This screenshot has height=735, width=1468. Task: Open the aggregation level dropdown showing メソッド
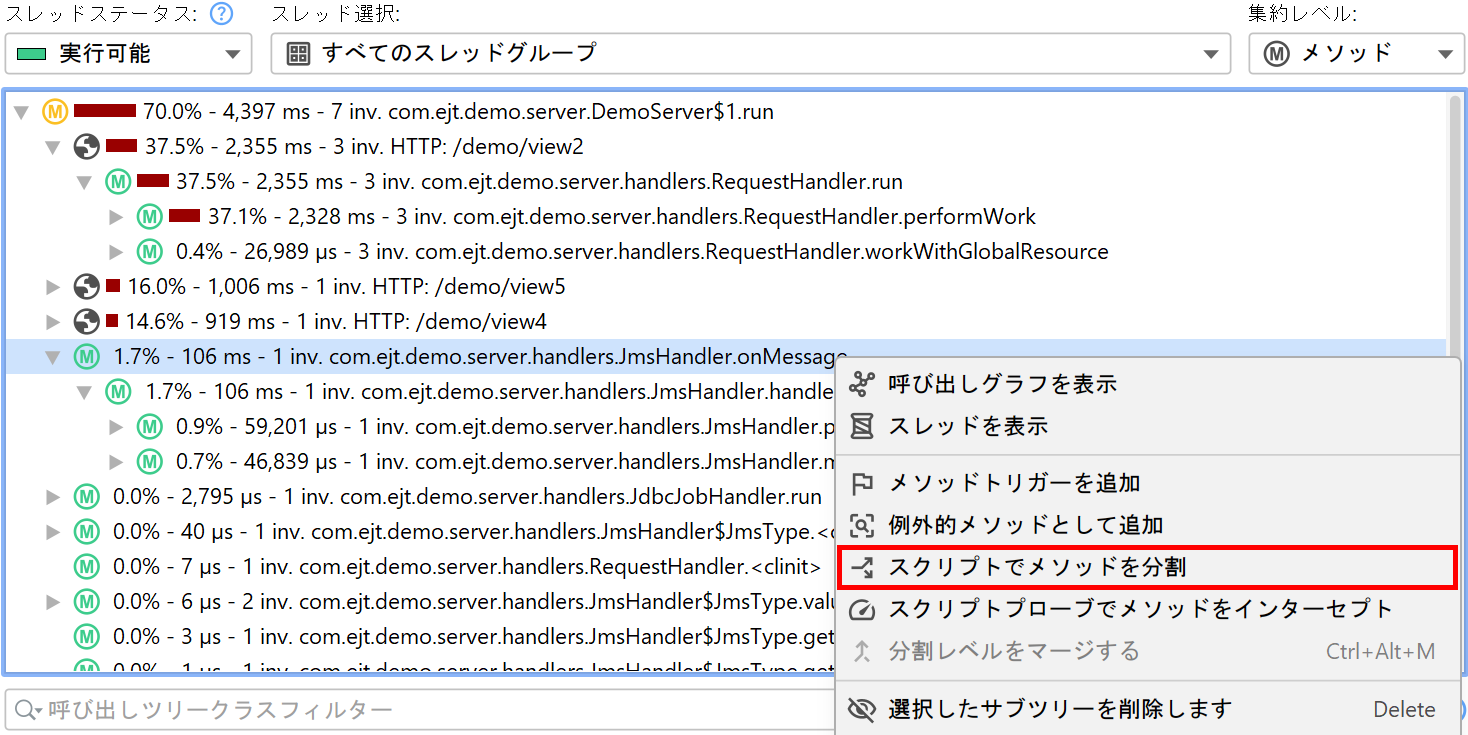click(x=1355, y=54)
